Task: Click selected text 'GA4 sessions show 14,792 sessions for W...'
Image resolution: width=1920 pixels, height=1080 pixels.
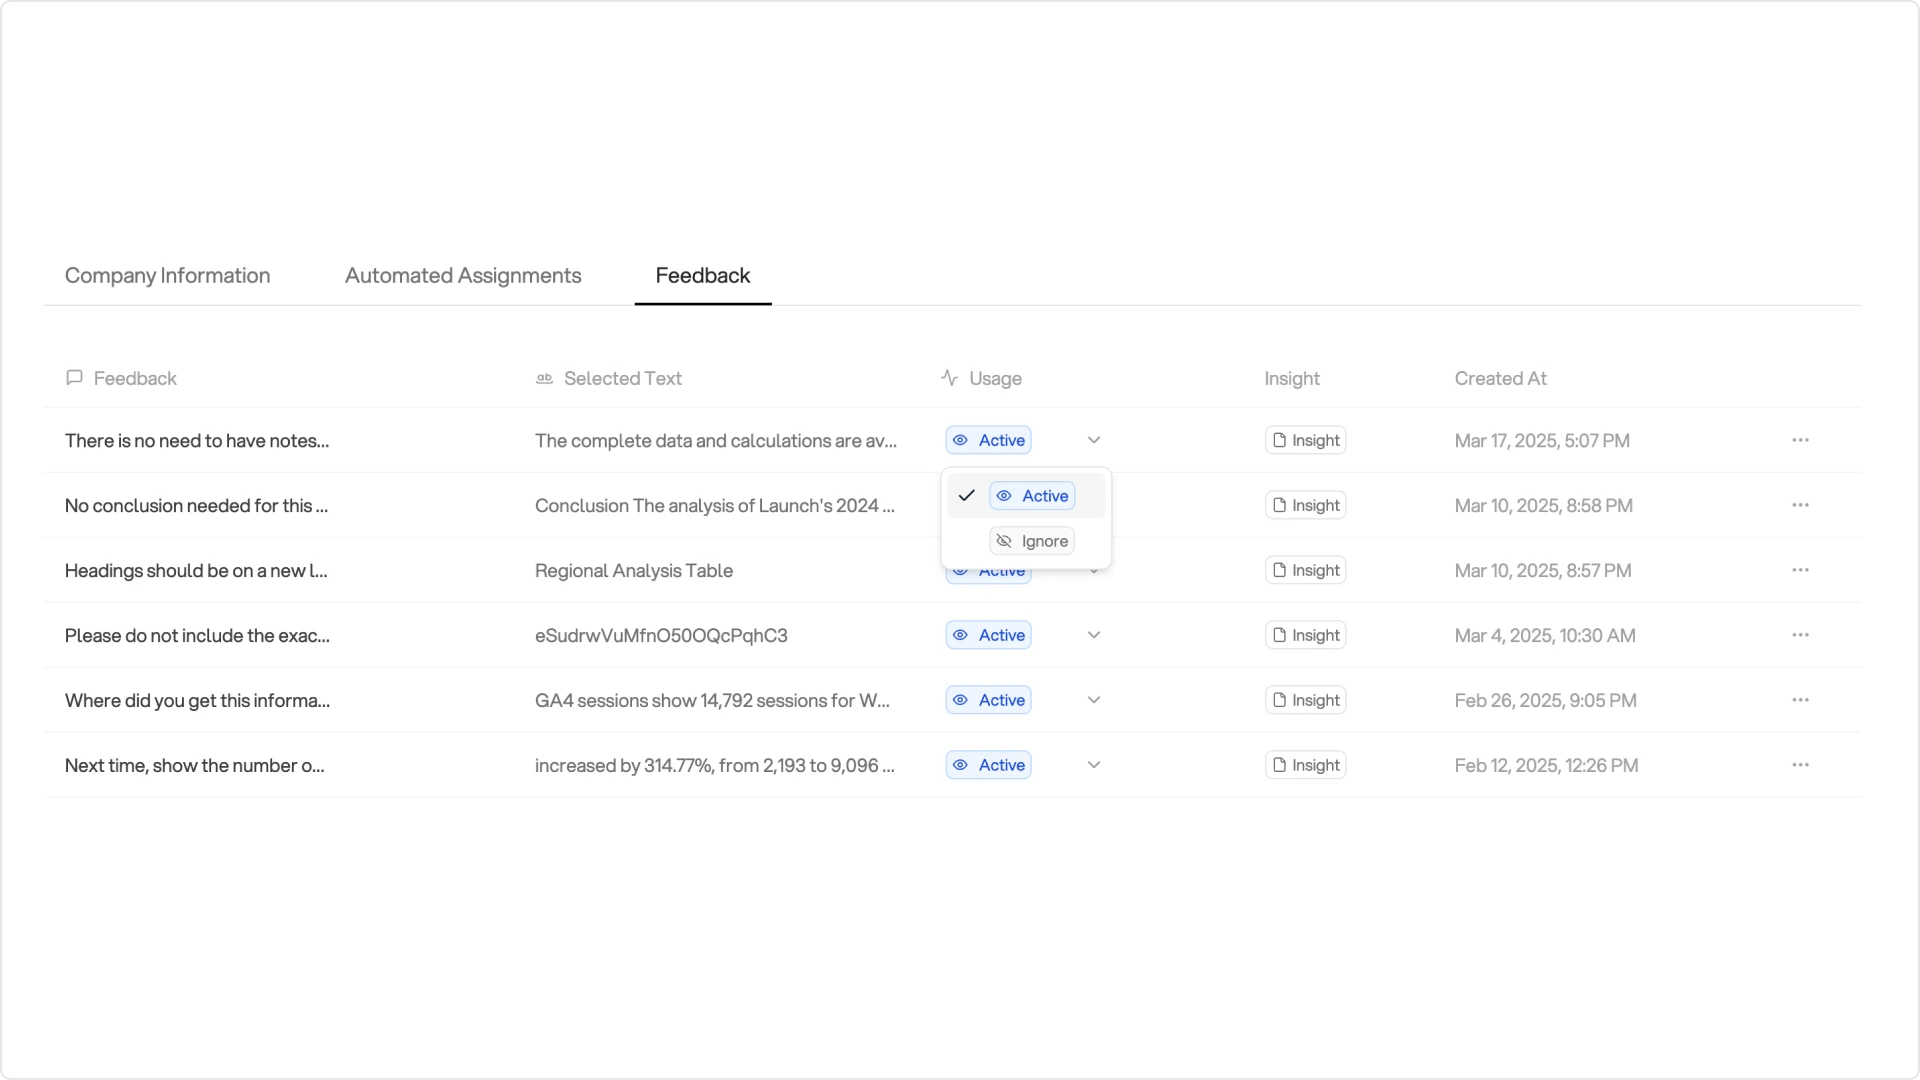Action: pyautogui.click(x=712, y=700)
